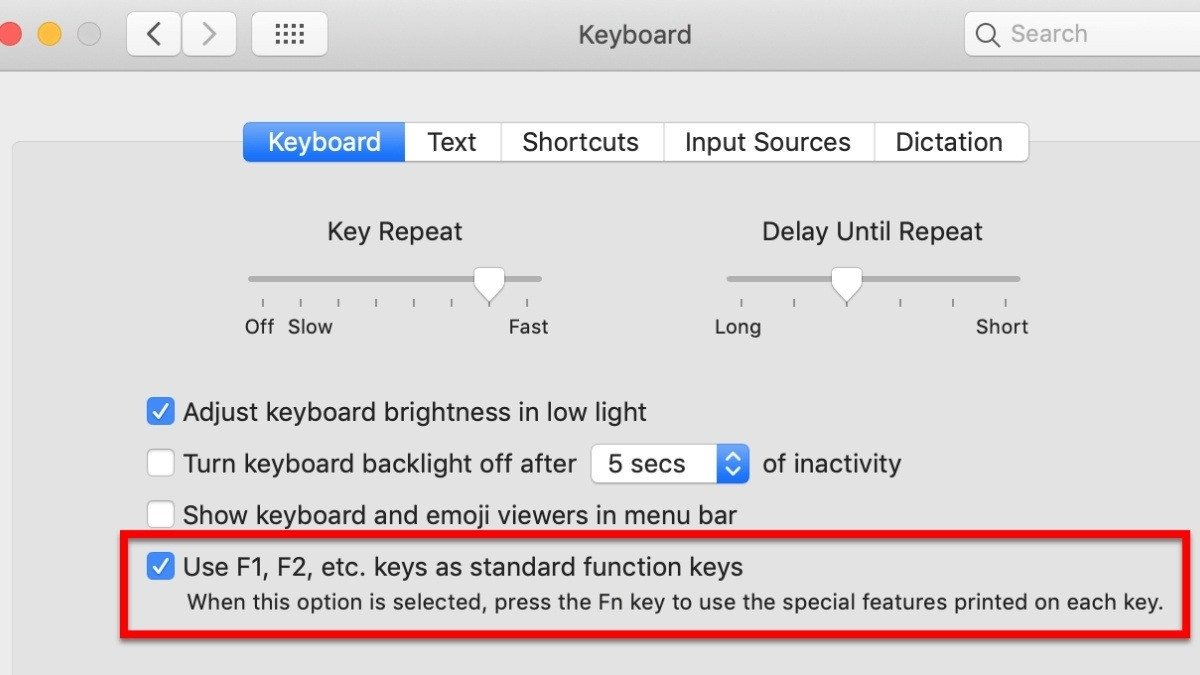Image resolution: width=1200 pixels, height=675 pixels.
Task: Switch to the Text tab
Action: [452, 142]
